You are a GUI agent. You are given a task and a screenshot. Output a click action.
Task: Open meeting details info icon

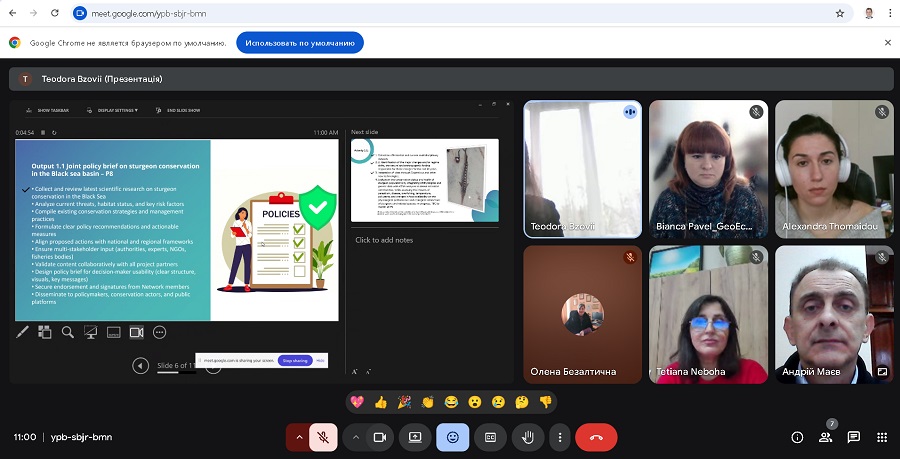(x=797, y=437)
